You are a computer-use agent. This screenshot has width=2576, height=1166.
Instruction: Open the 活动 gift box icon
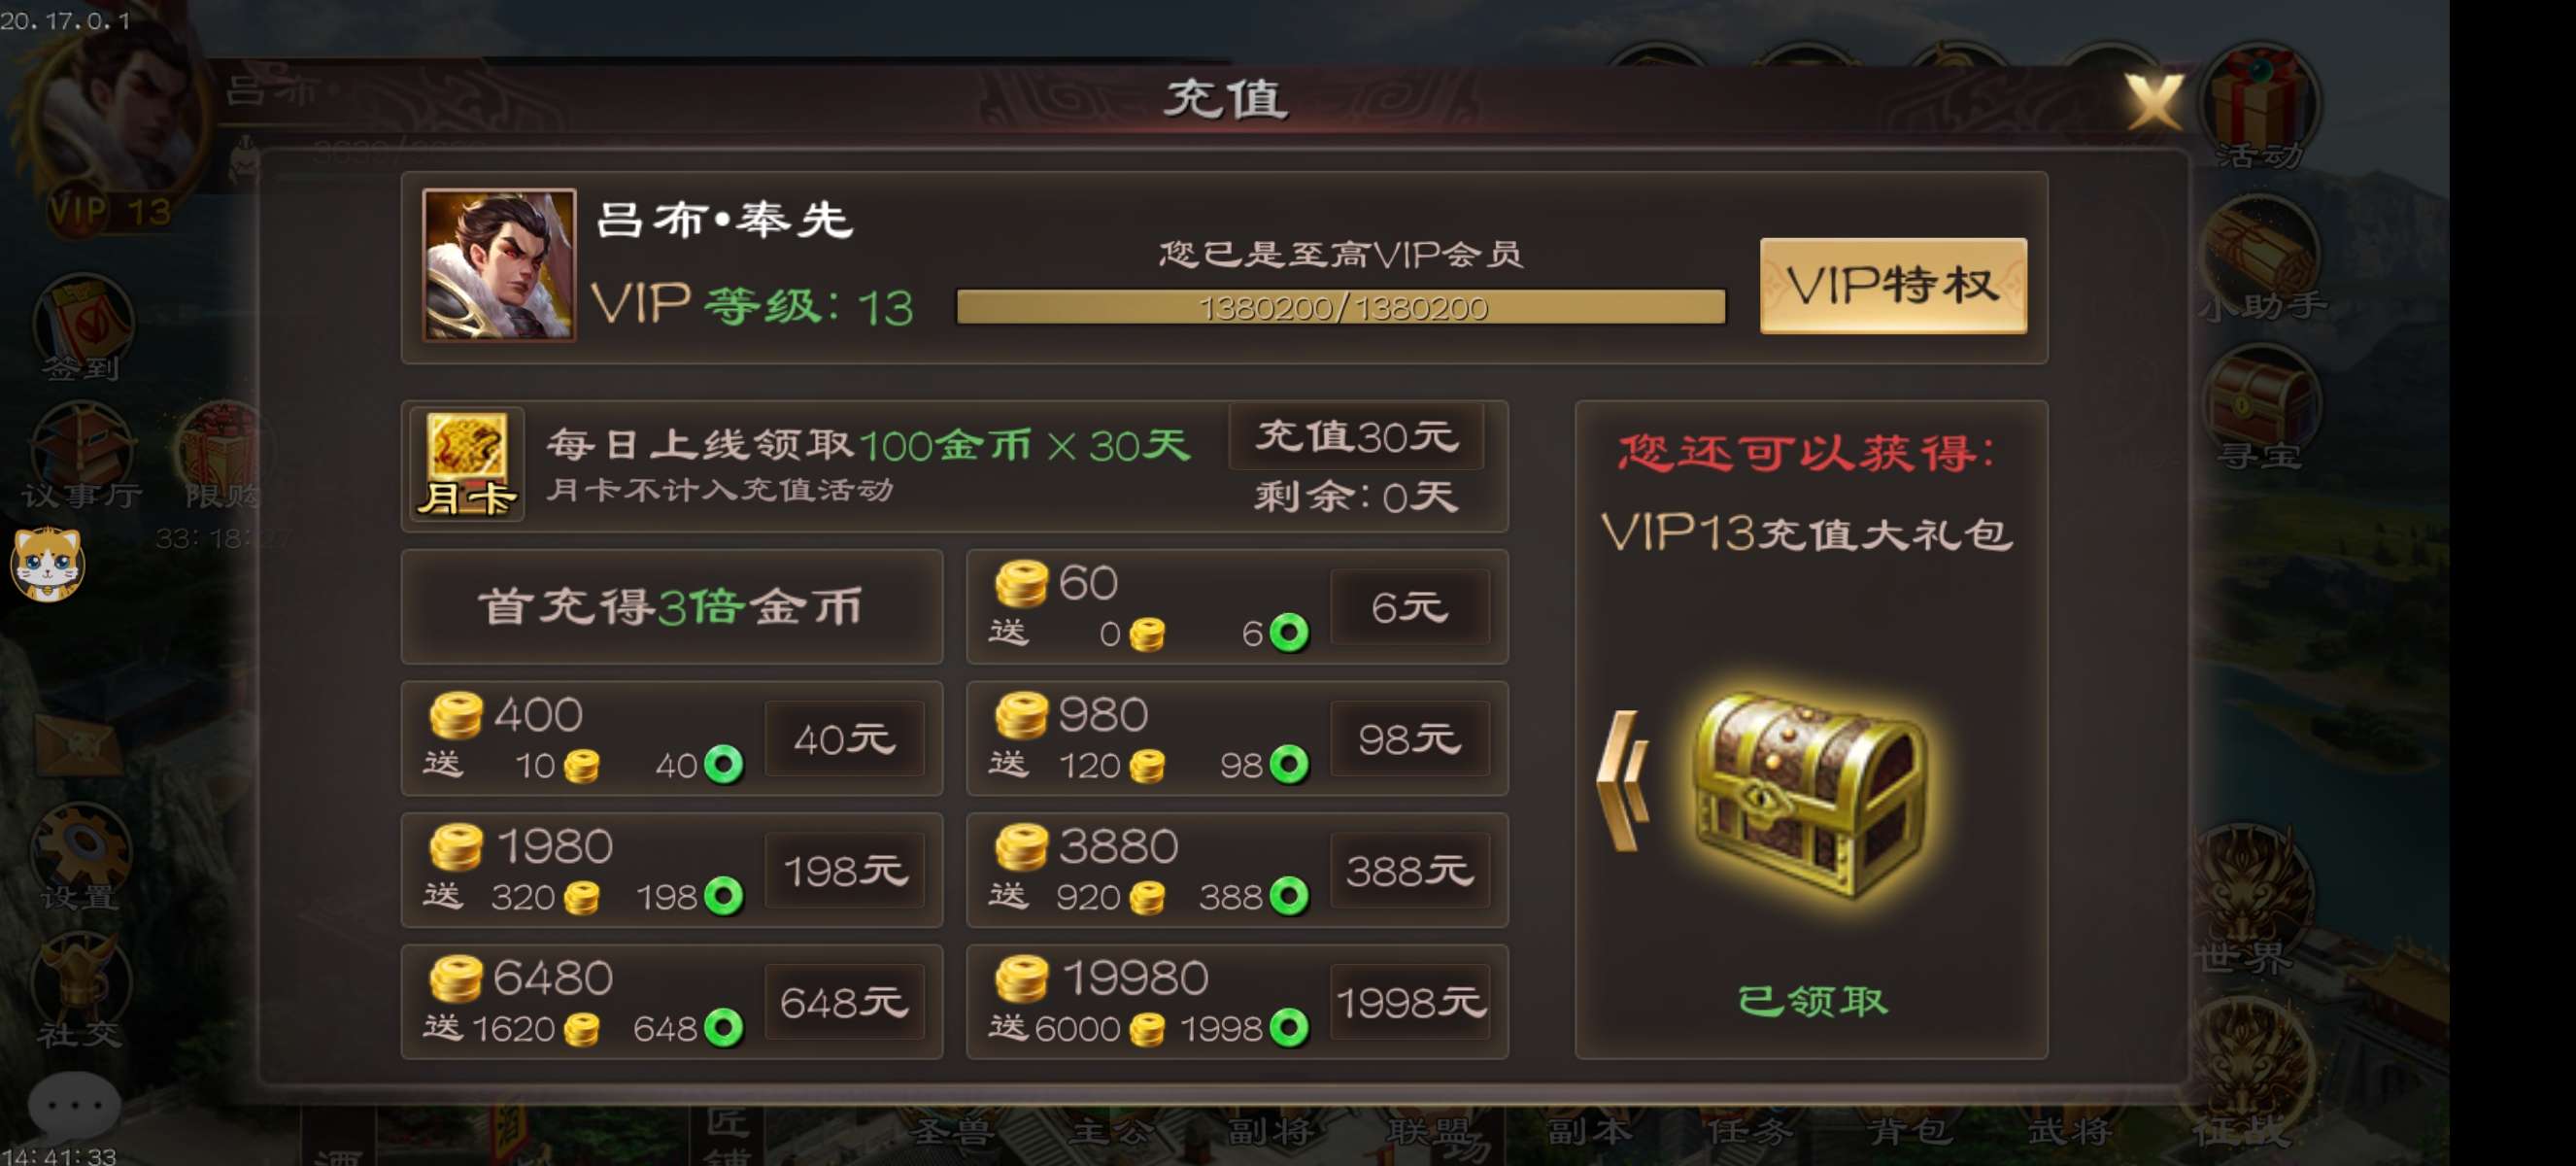click(x=2259, y=105)
